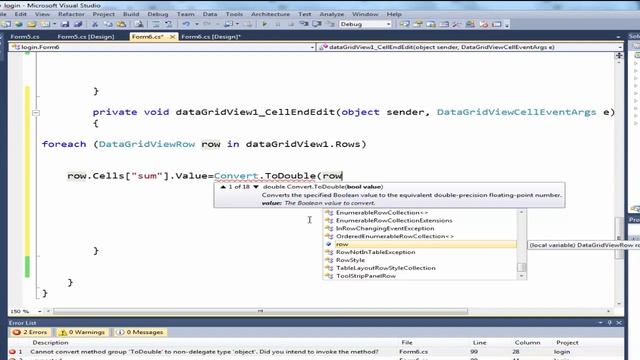
Task: Switch to the Form5.cs [Design] tab
Action: coord(86,37)
